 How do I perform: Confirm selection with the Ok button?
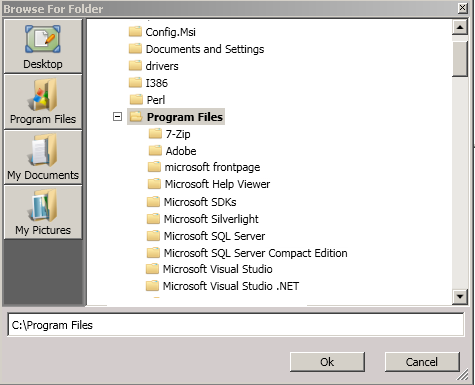click(x=327, y=362)
